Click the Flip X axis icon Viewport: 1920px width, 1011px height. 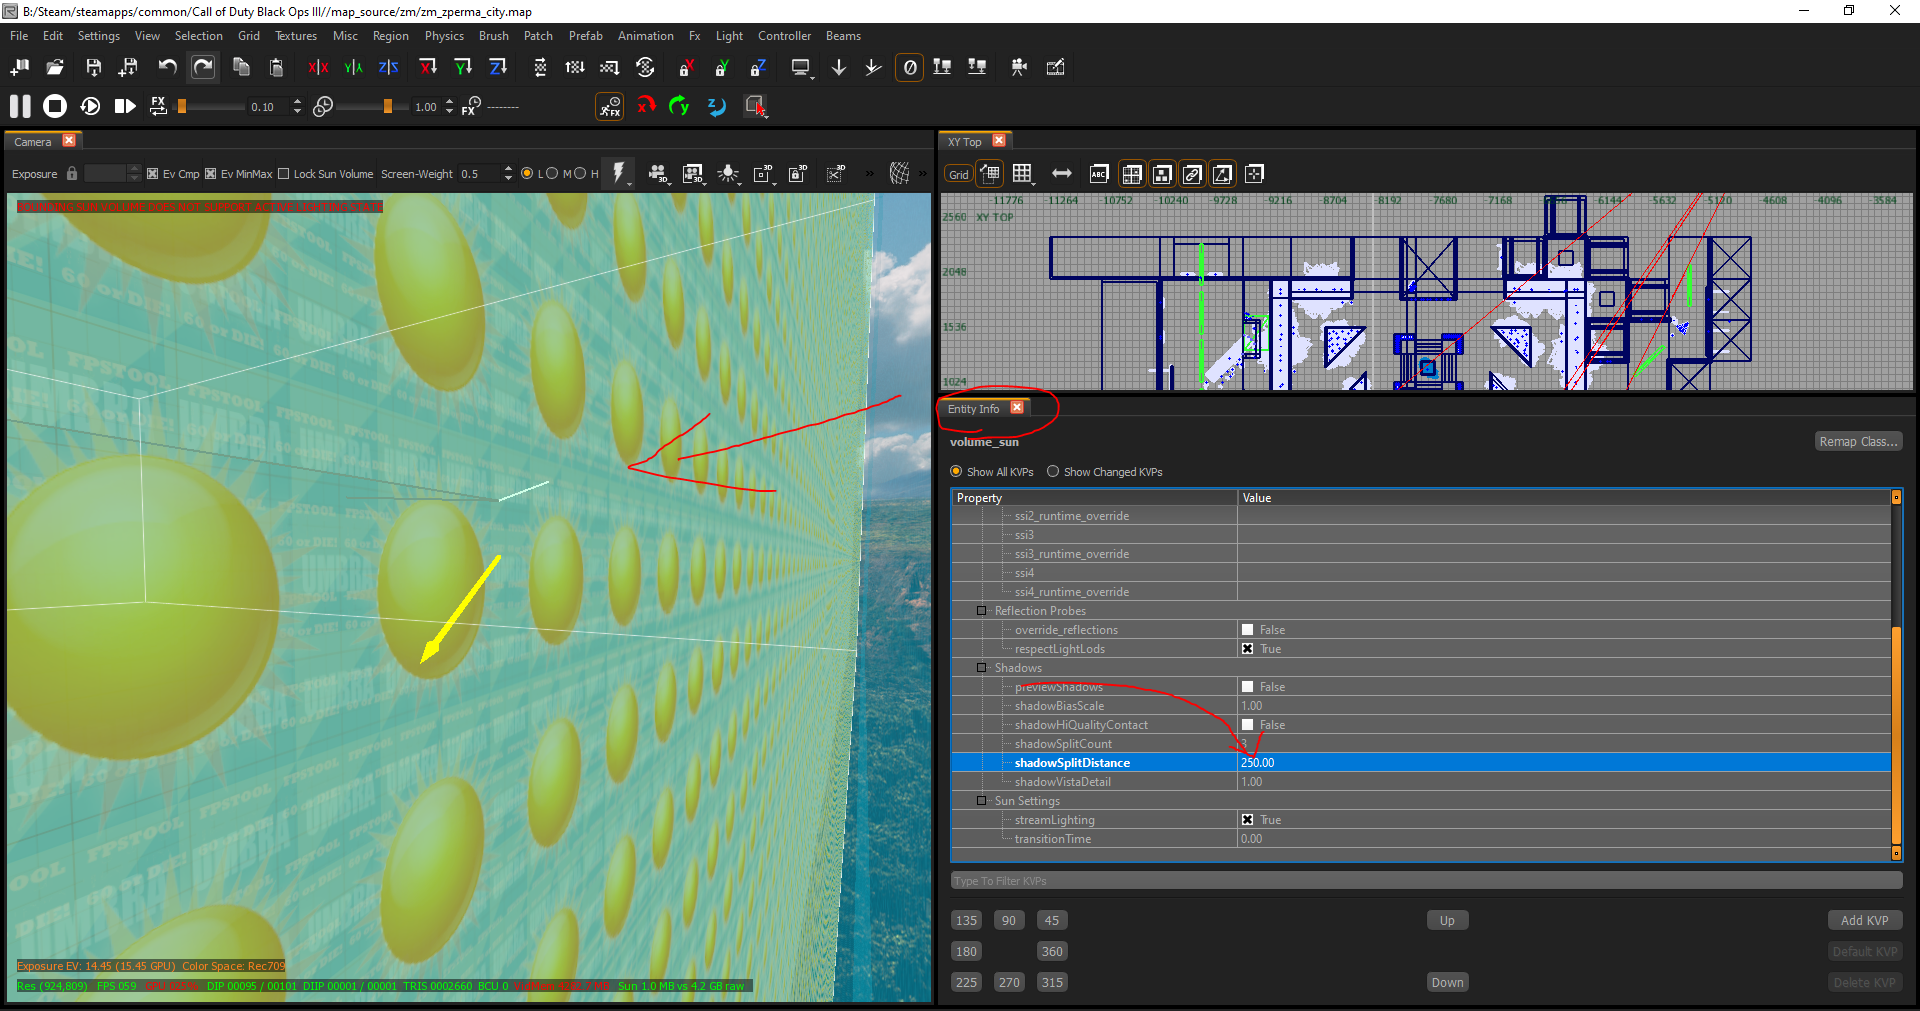pyautogui.click(x=318, y=67)
